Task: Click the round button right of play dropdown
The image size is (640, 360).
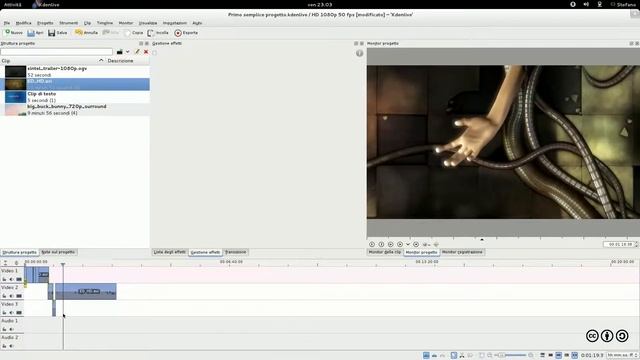Action: [416, 244]
